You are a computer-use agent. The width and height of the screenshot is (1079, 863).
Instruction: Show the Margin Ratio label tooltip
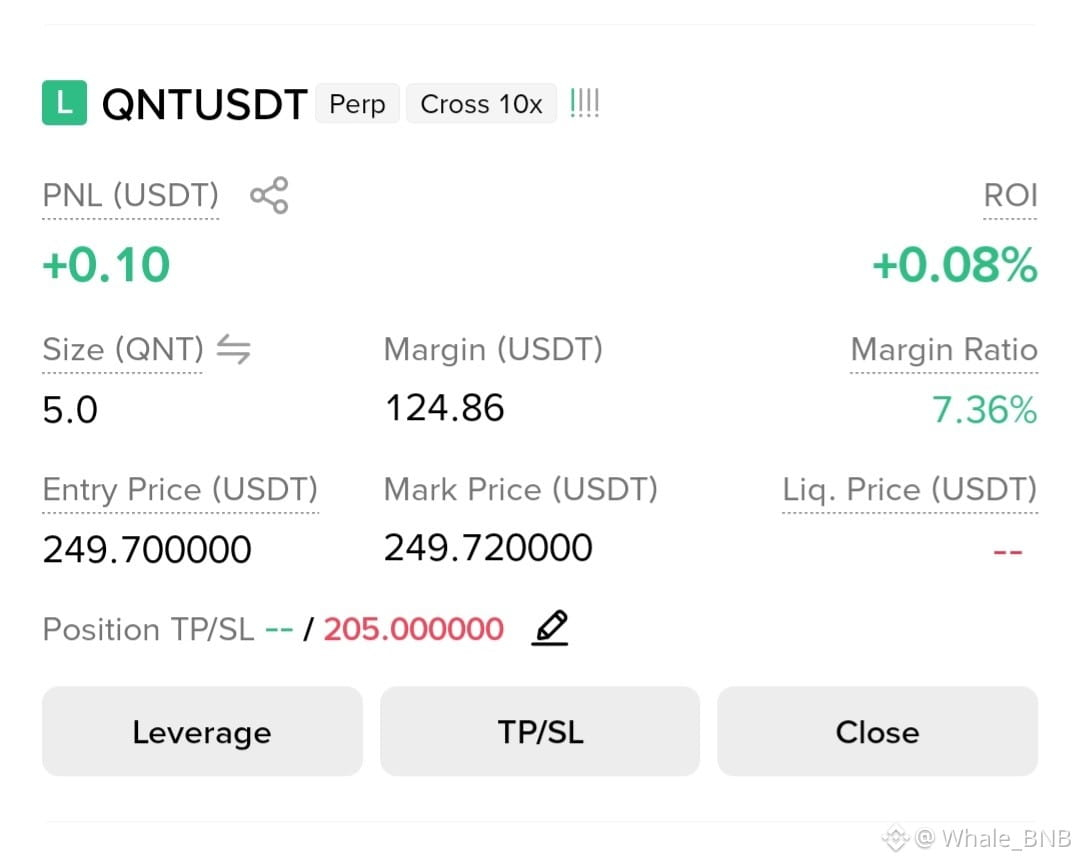coord(943,350)
